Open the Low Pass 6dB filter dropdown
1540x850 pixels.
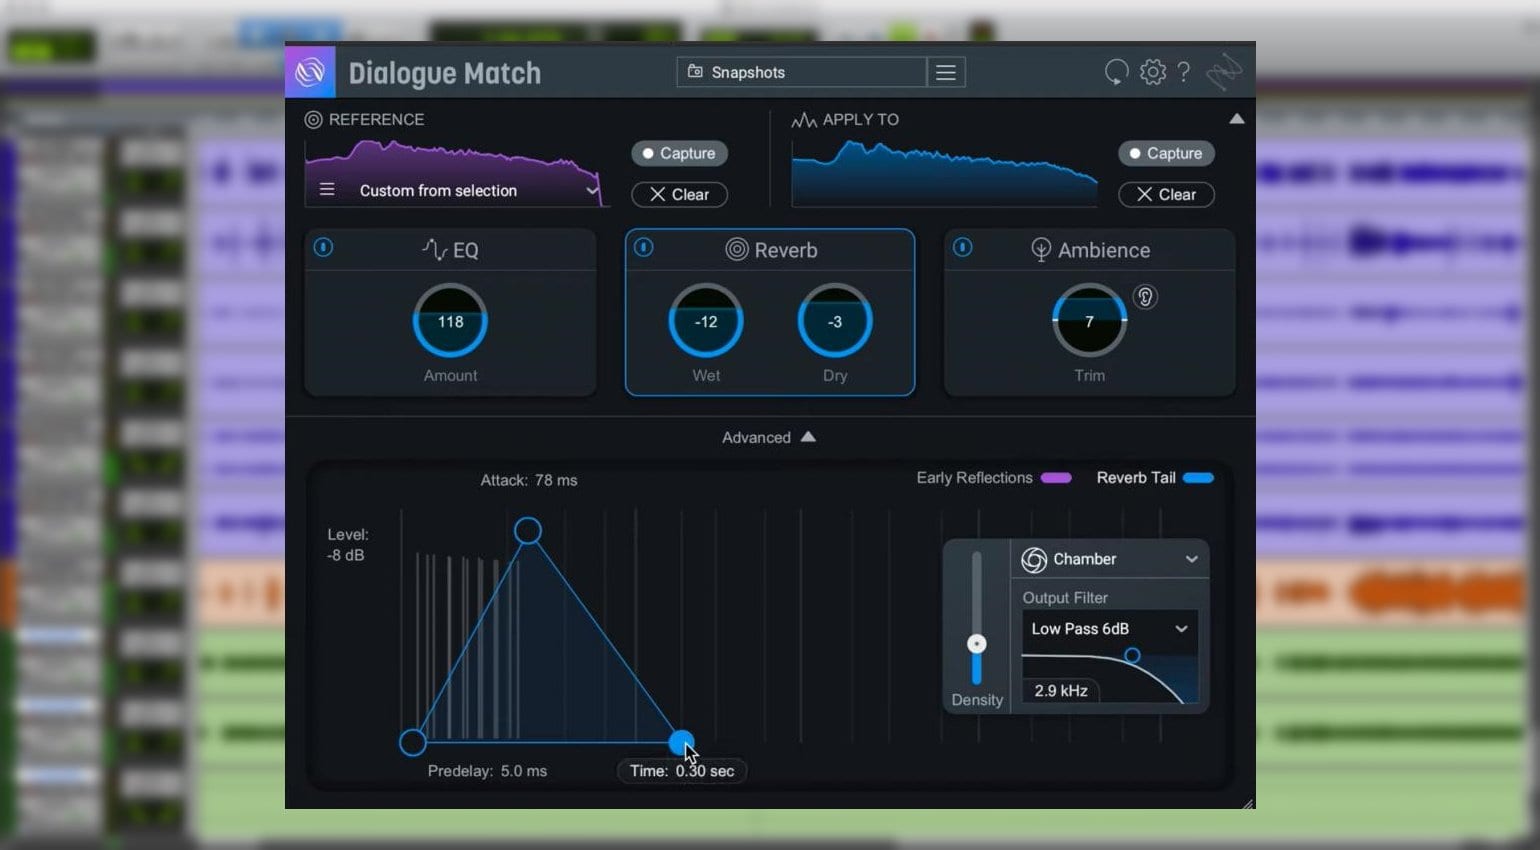coord(1110,628)
